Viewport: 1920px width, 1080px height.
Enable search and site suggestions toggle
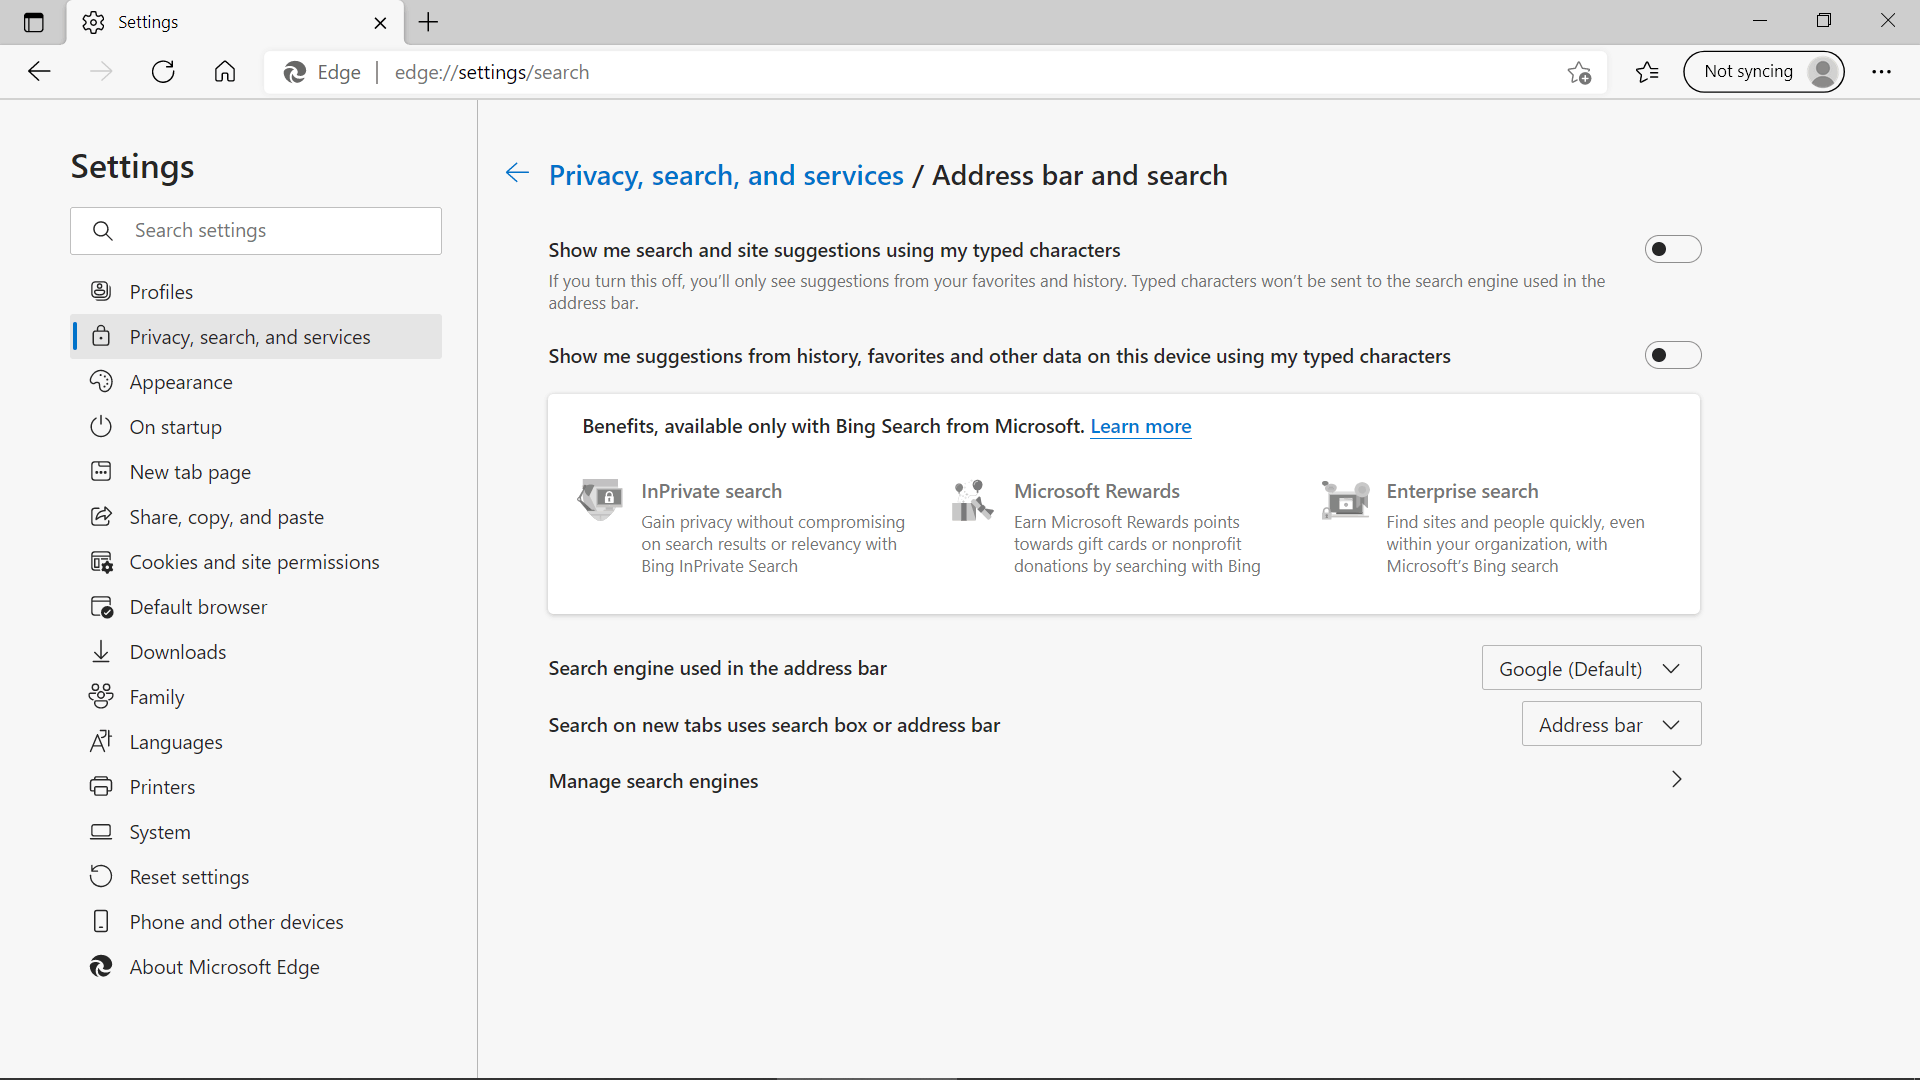(1672, 249)
